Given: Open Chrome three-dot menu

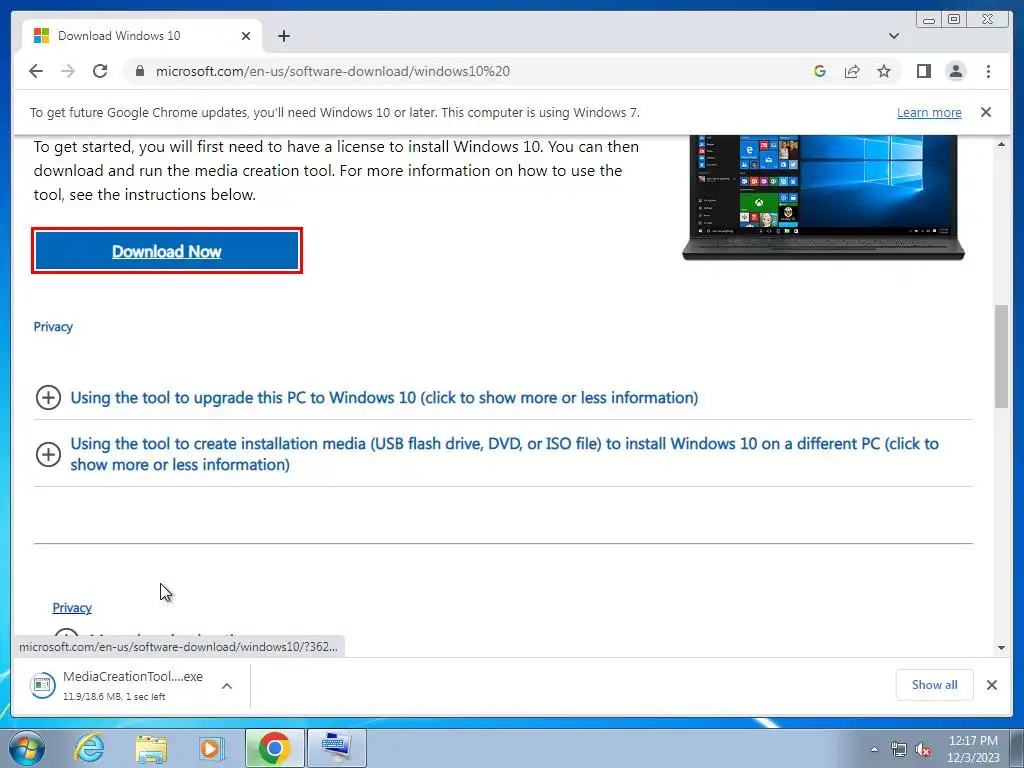Looking at the screenshot, I should pos(988,71).
